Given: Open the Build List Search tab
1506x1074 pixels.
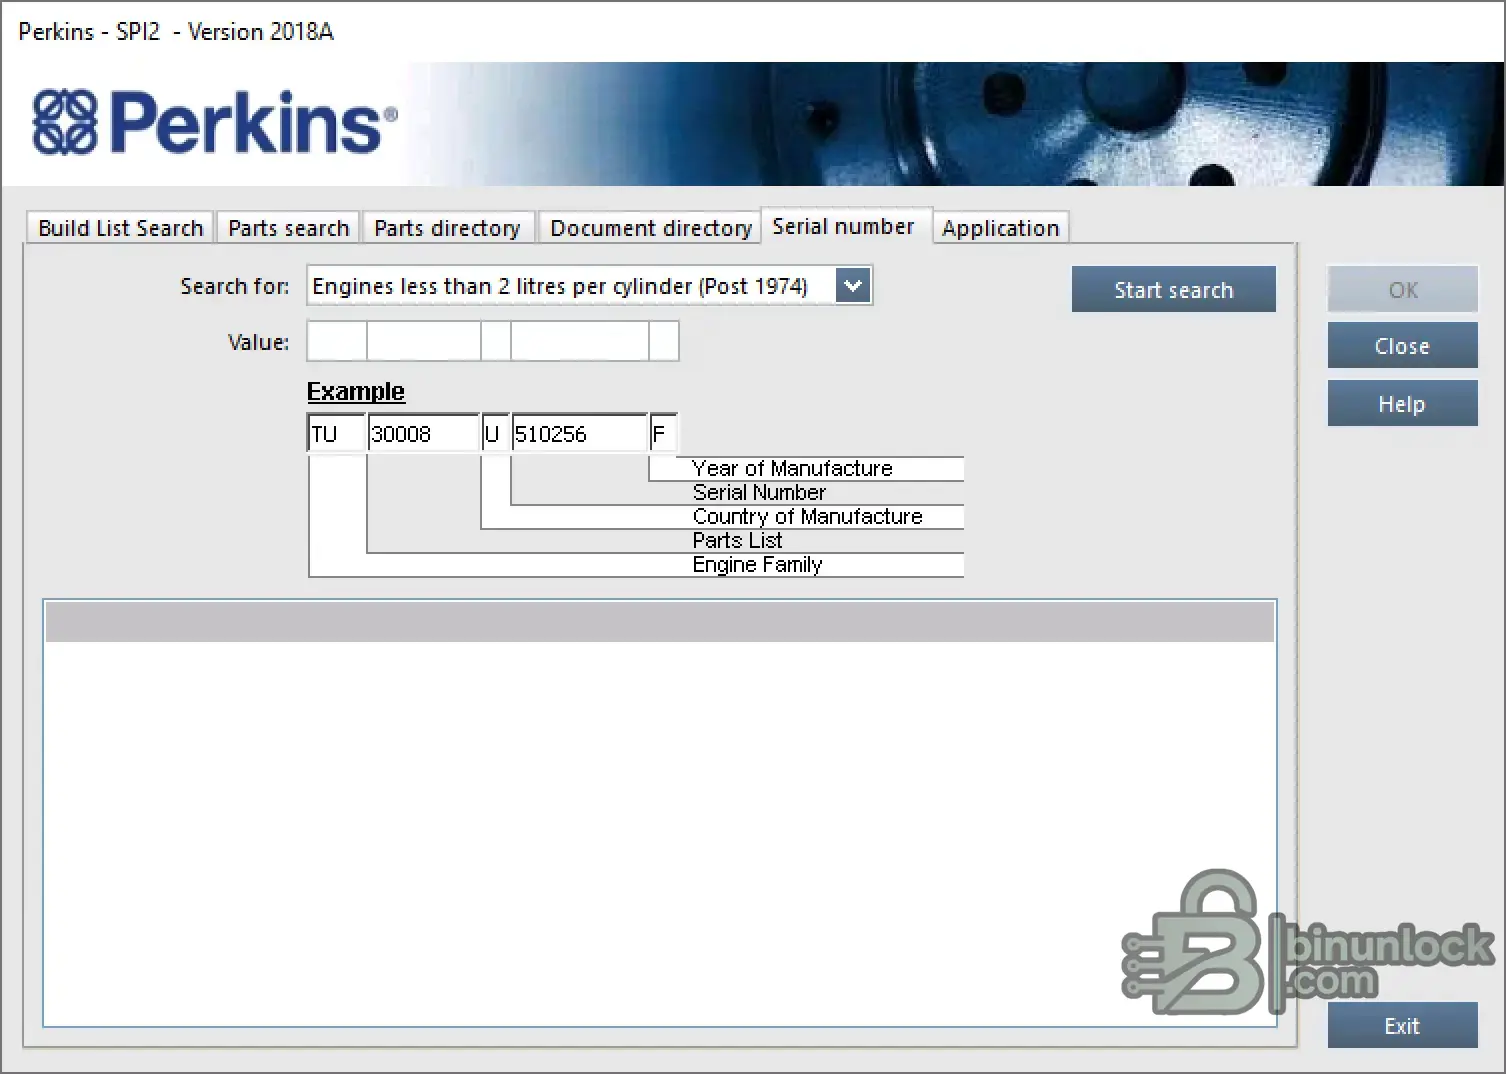Looking at the screenshot, I should [120, 228].
